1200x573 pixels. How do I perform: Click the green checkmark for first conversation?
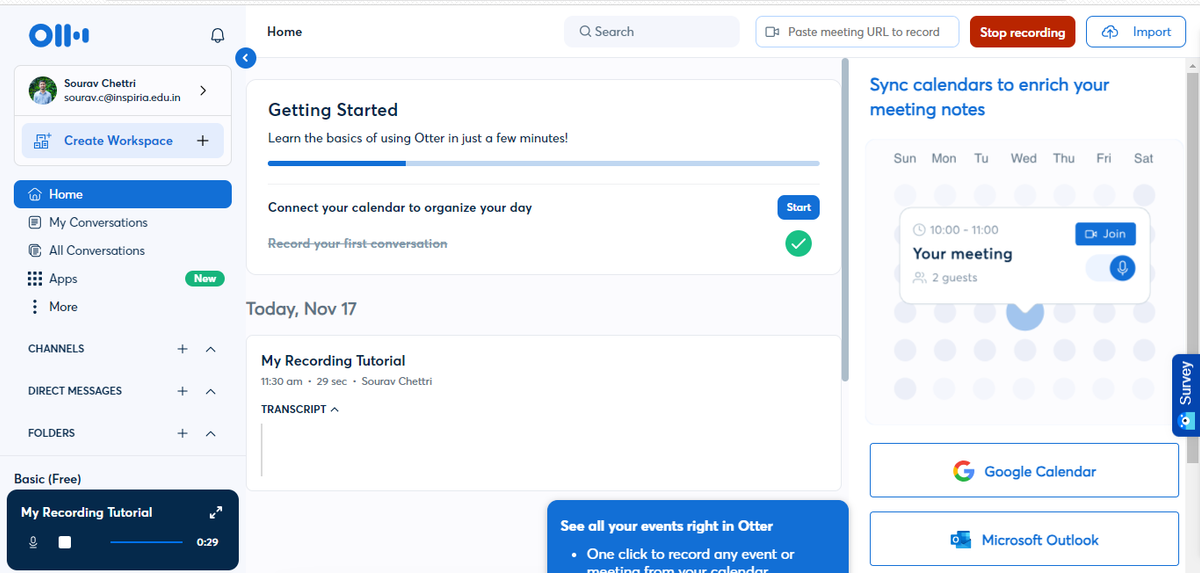[798, 243]
